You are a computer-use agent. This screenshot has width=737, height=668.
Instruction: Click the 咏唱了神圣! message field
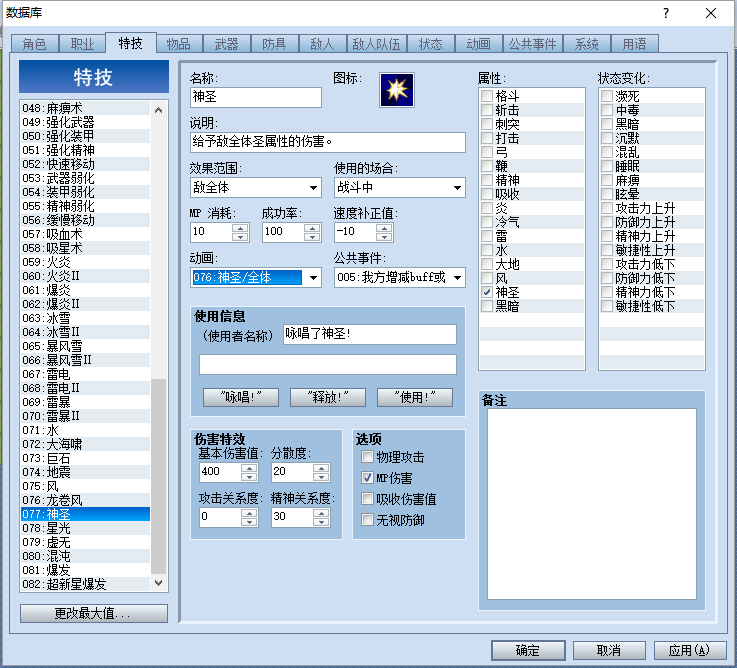click(369, 334)
